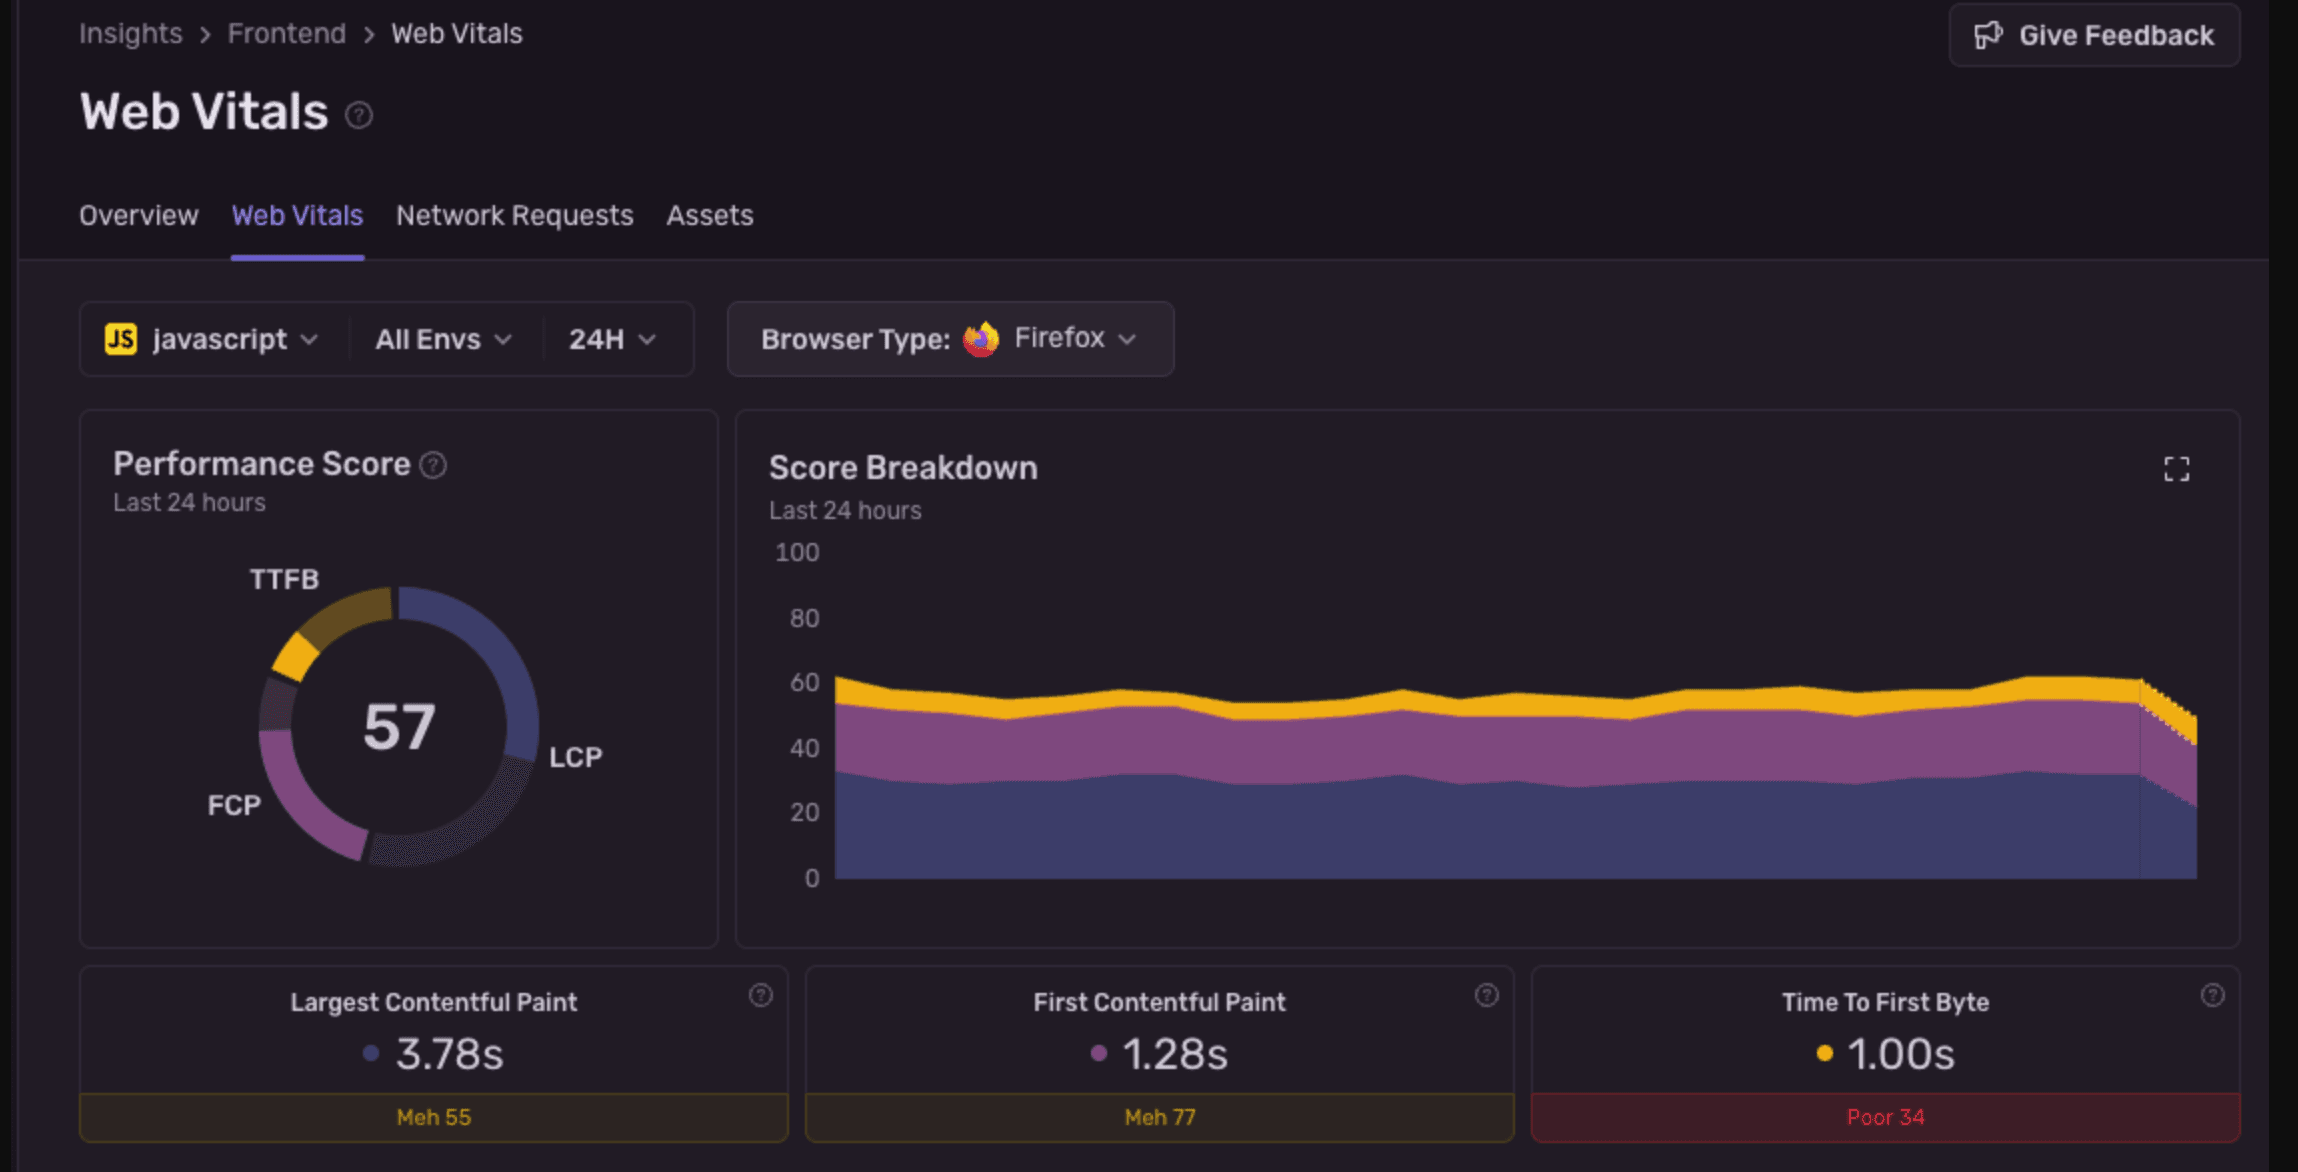The image size is (2298, 1172).
Task: Click the help icon beside the Web Vitals title
Action: 359,116
